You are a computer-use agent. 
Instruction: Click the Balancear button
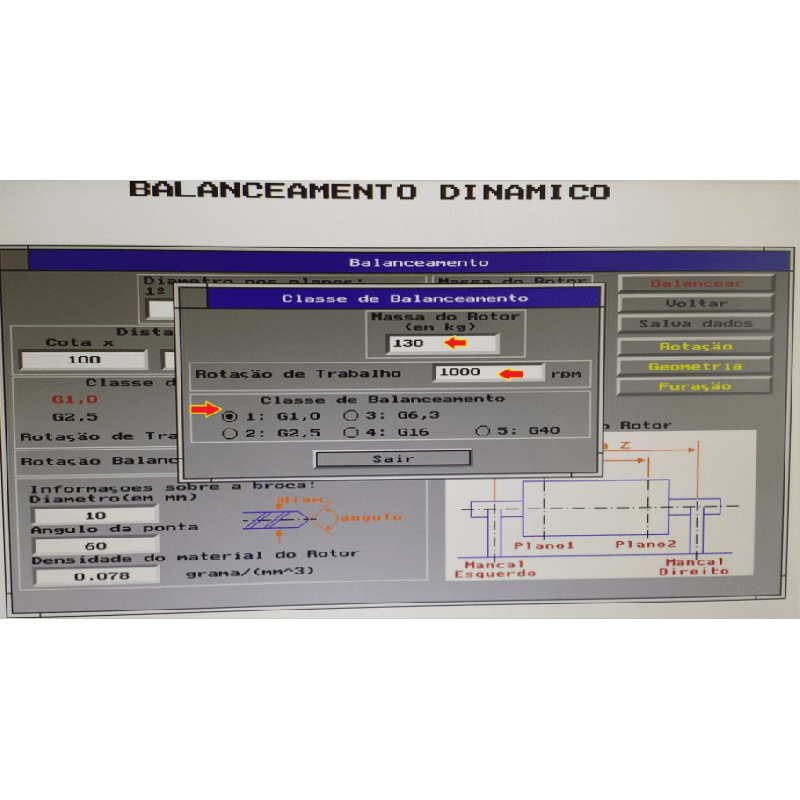695,283
